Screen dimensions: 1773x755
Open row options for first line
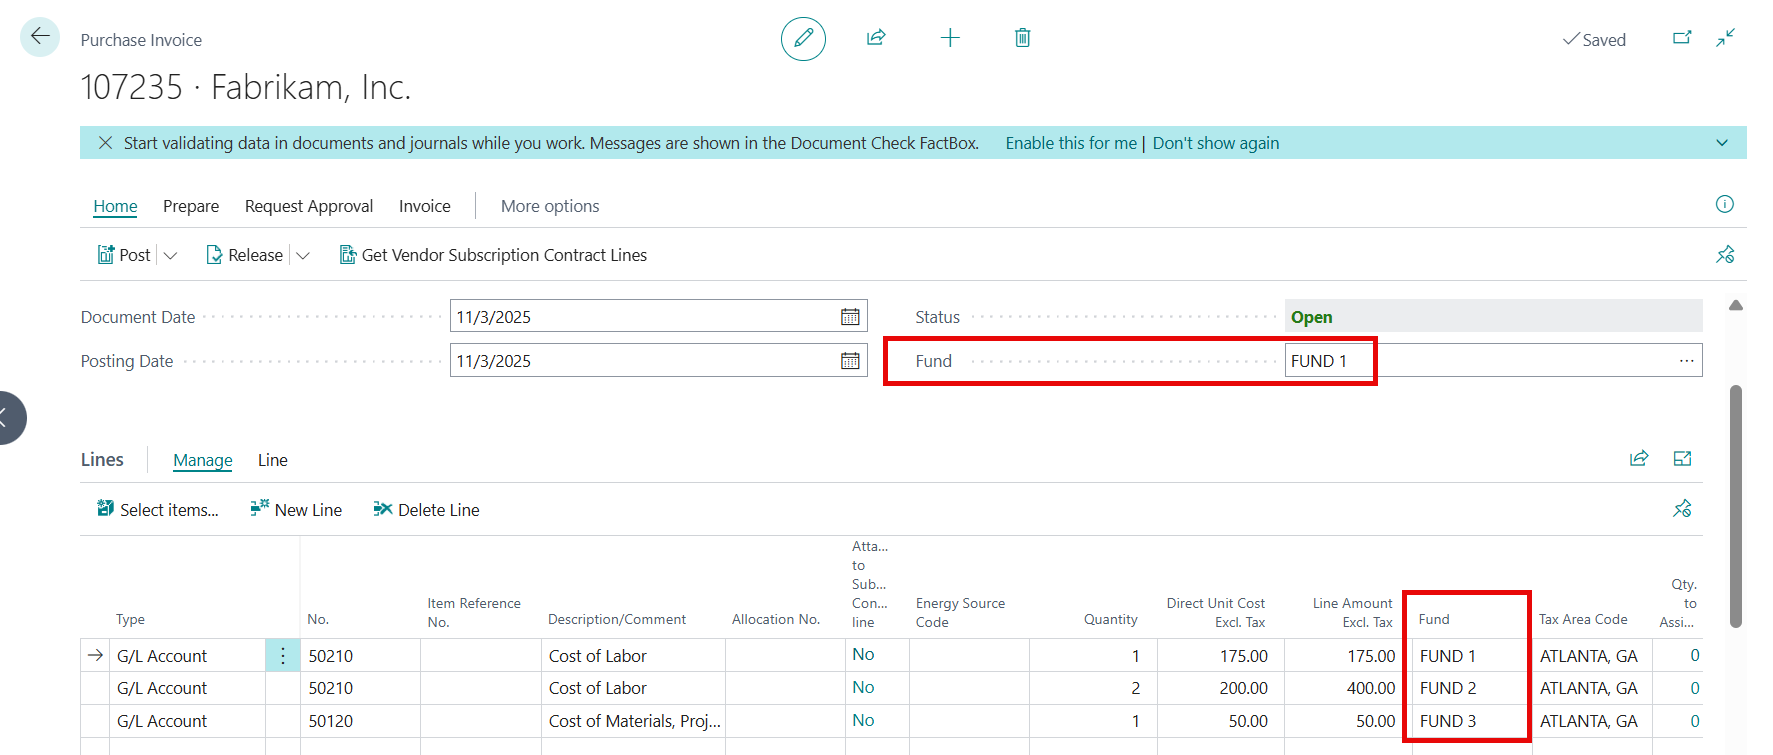pos(283,656)
